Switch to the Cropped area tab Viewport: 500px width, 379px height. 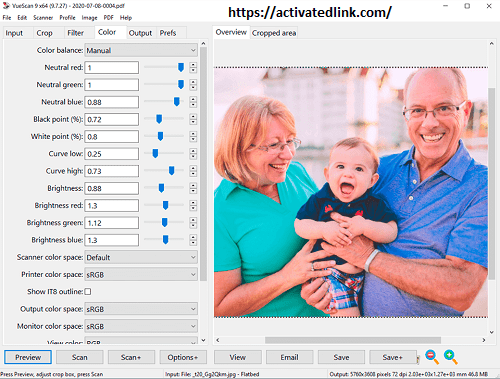(x=274, y=33)
